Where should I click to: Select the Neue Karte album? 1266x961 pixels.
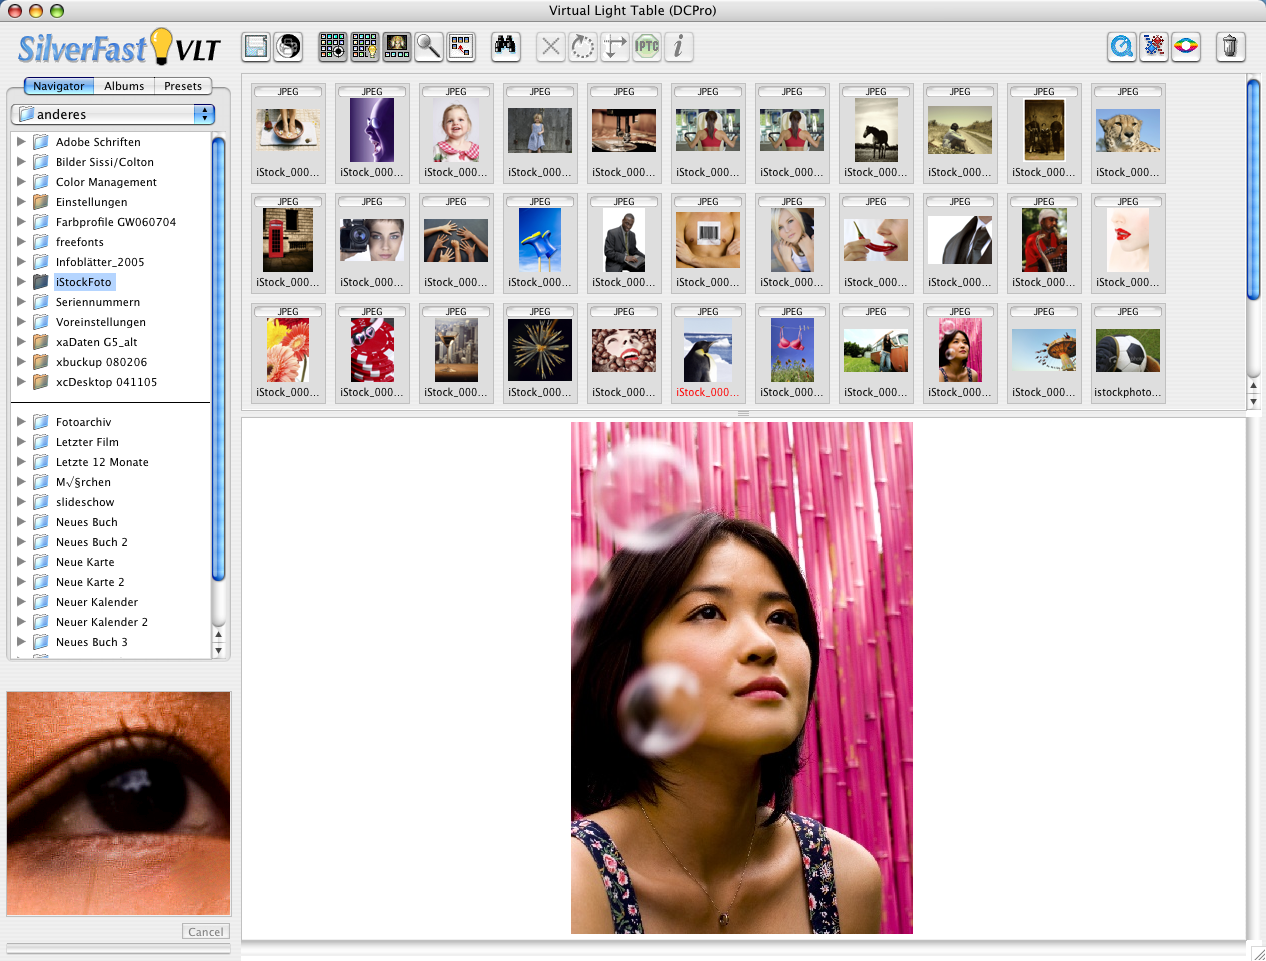click(x=85, y=562)
